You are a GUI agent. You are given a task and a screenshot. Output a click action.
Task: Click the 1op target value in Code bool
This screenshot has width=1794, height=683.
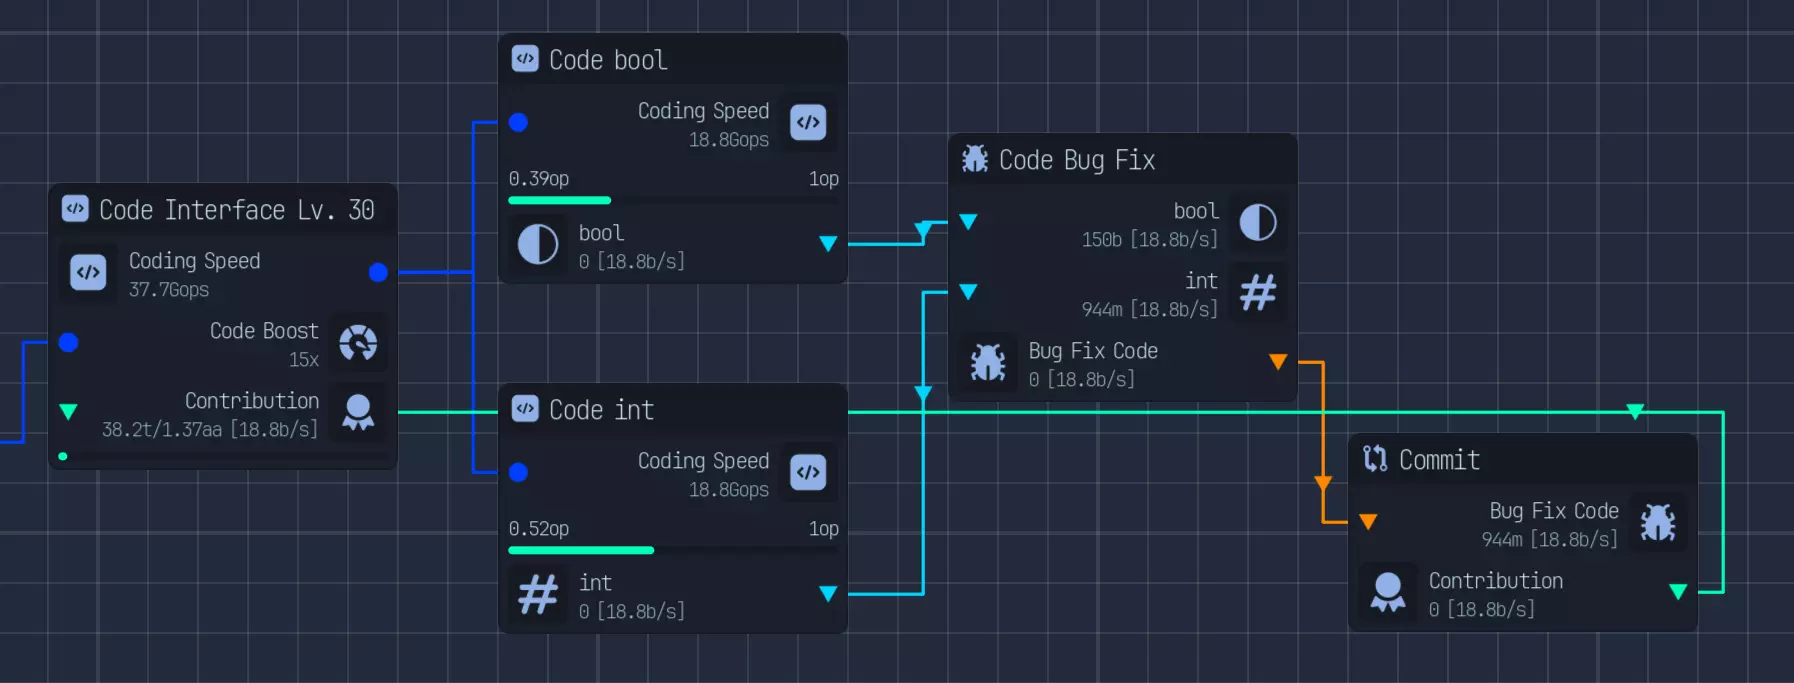(x=824, y=179)
